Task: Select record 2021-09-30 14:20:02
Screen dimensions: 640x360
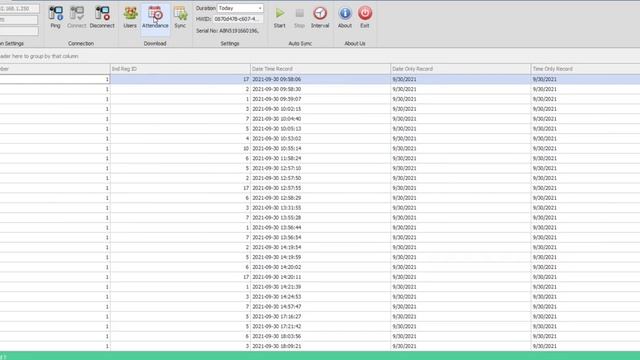Action: [320, 267]
